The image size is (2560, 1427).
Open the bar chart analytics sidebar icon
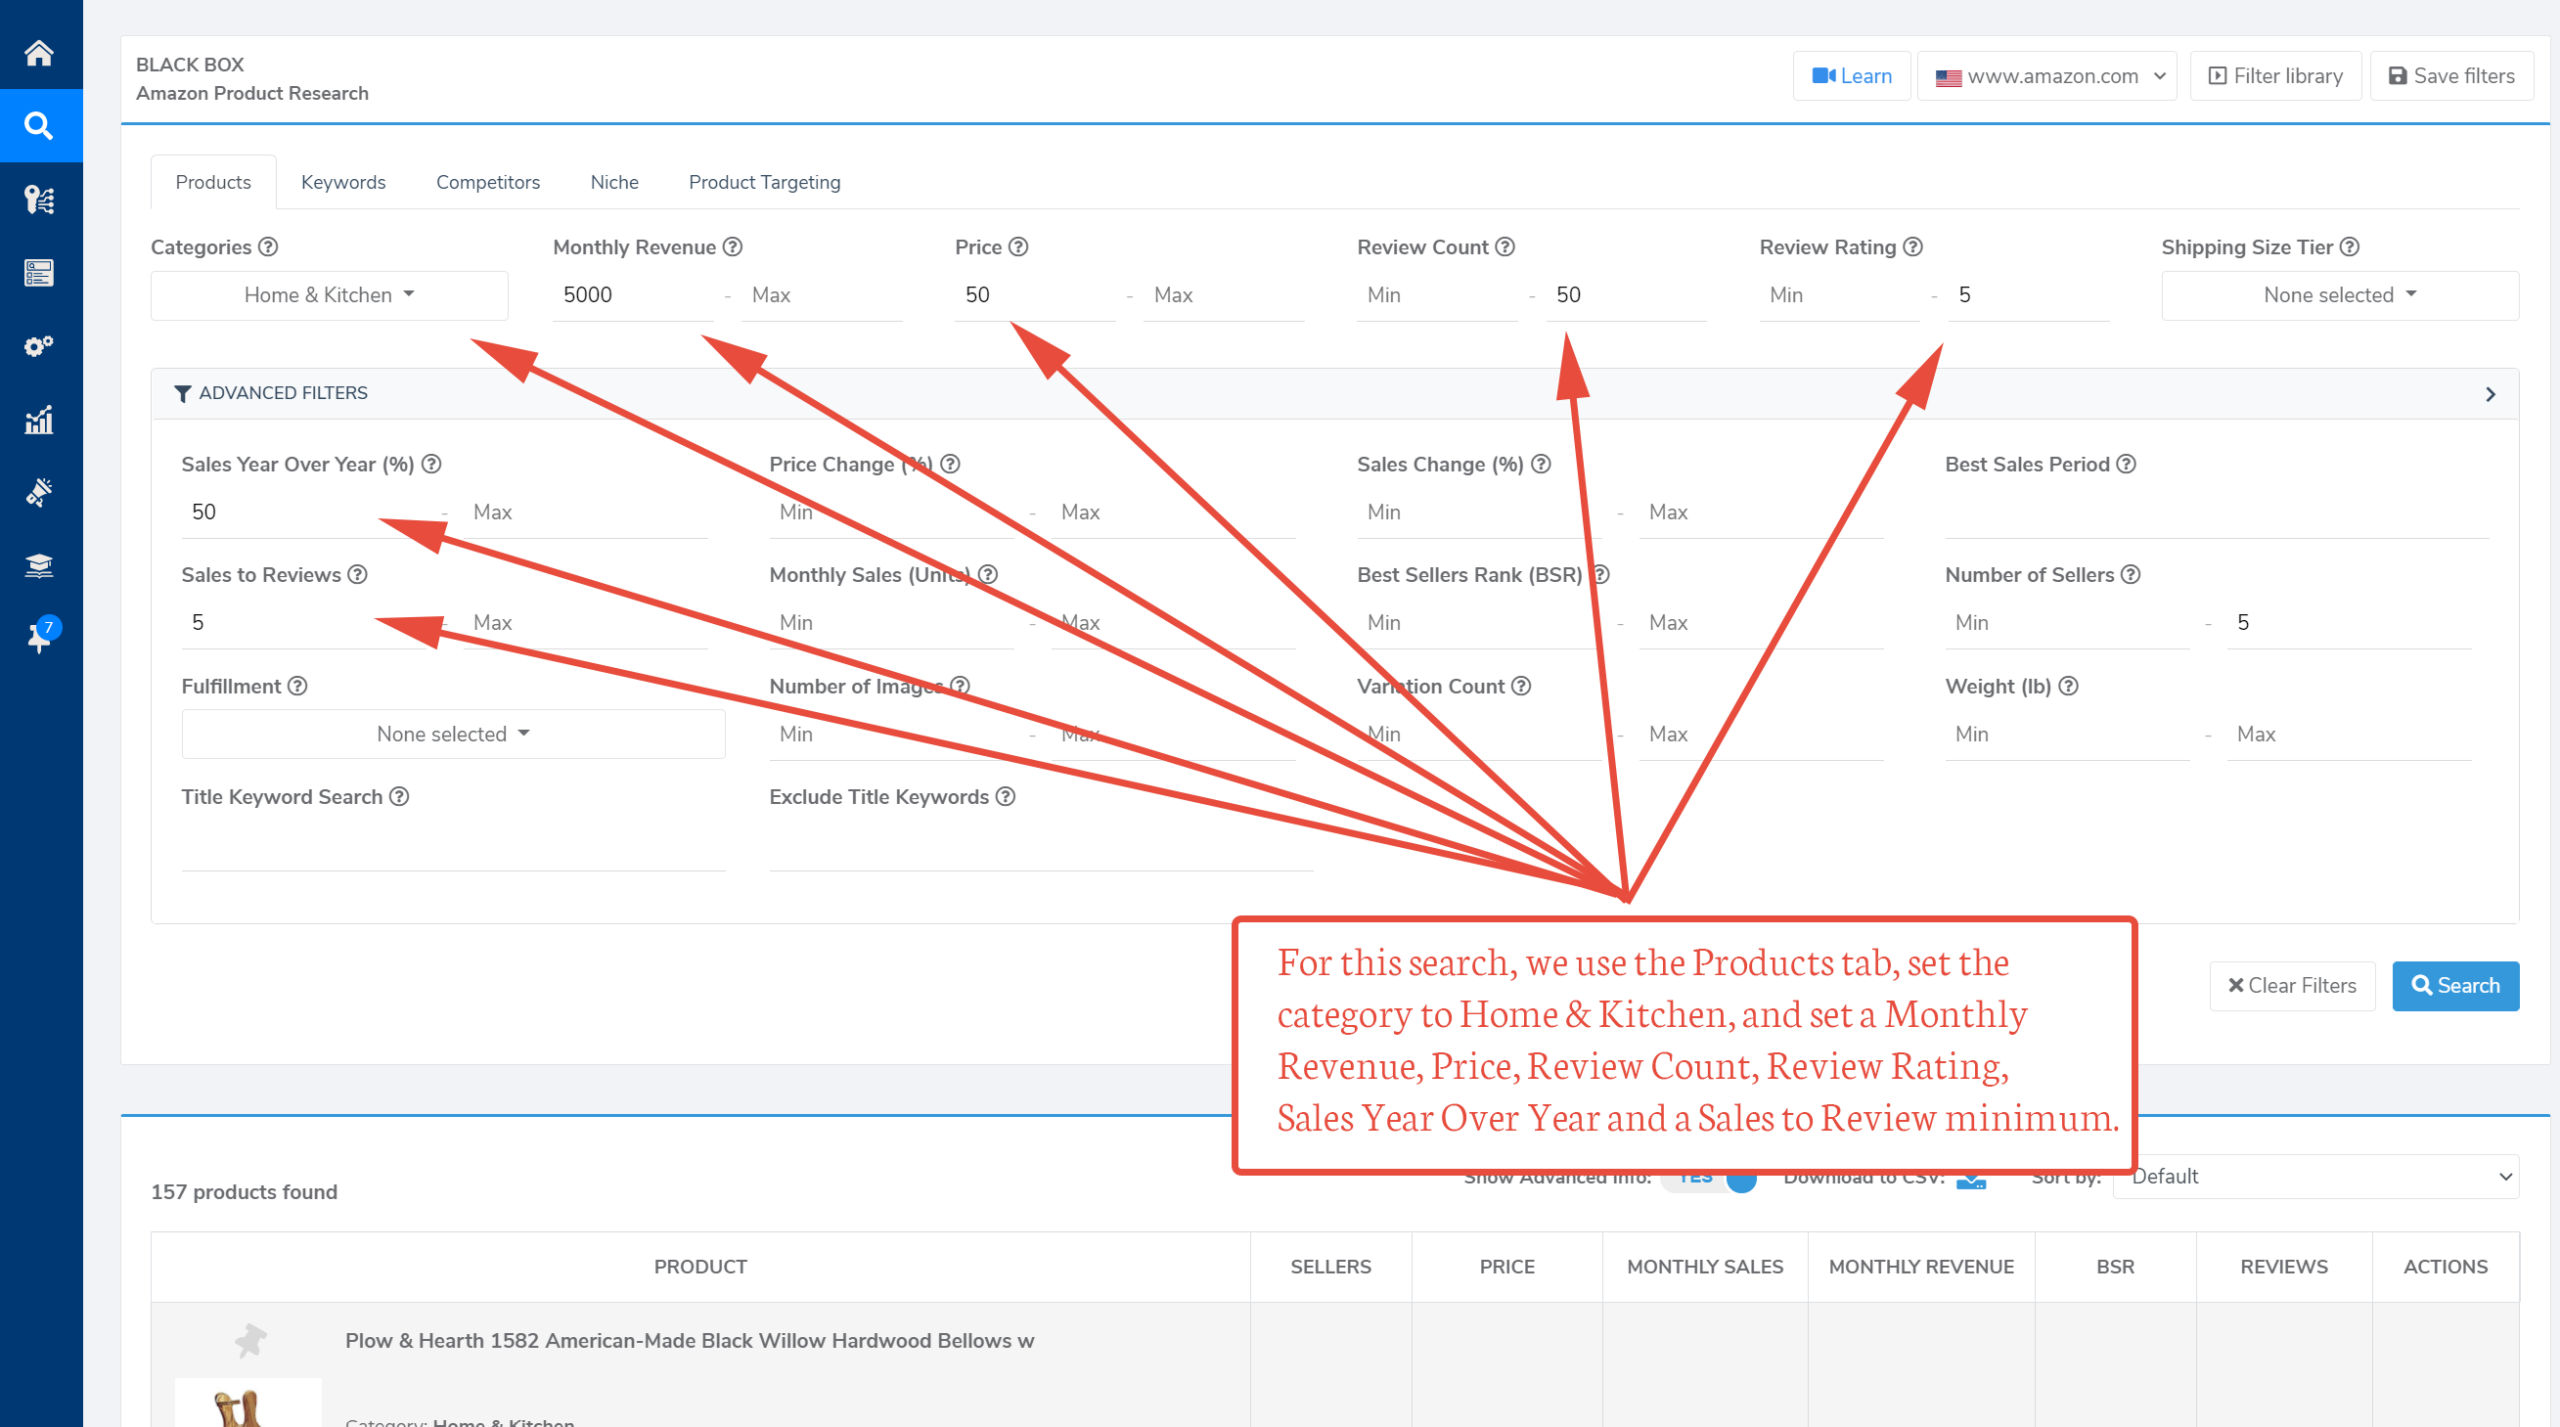coord(39,420)
